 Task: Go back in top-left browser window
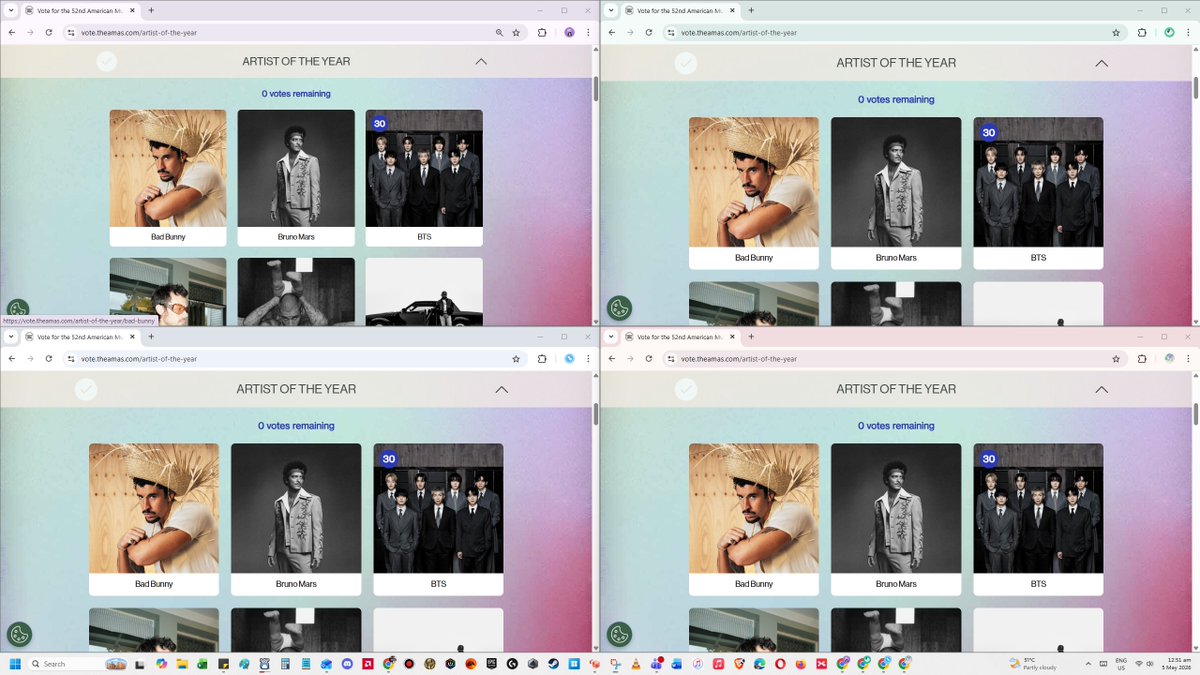10,32
